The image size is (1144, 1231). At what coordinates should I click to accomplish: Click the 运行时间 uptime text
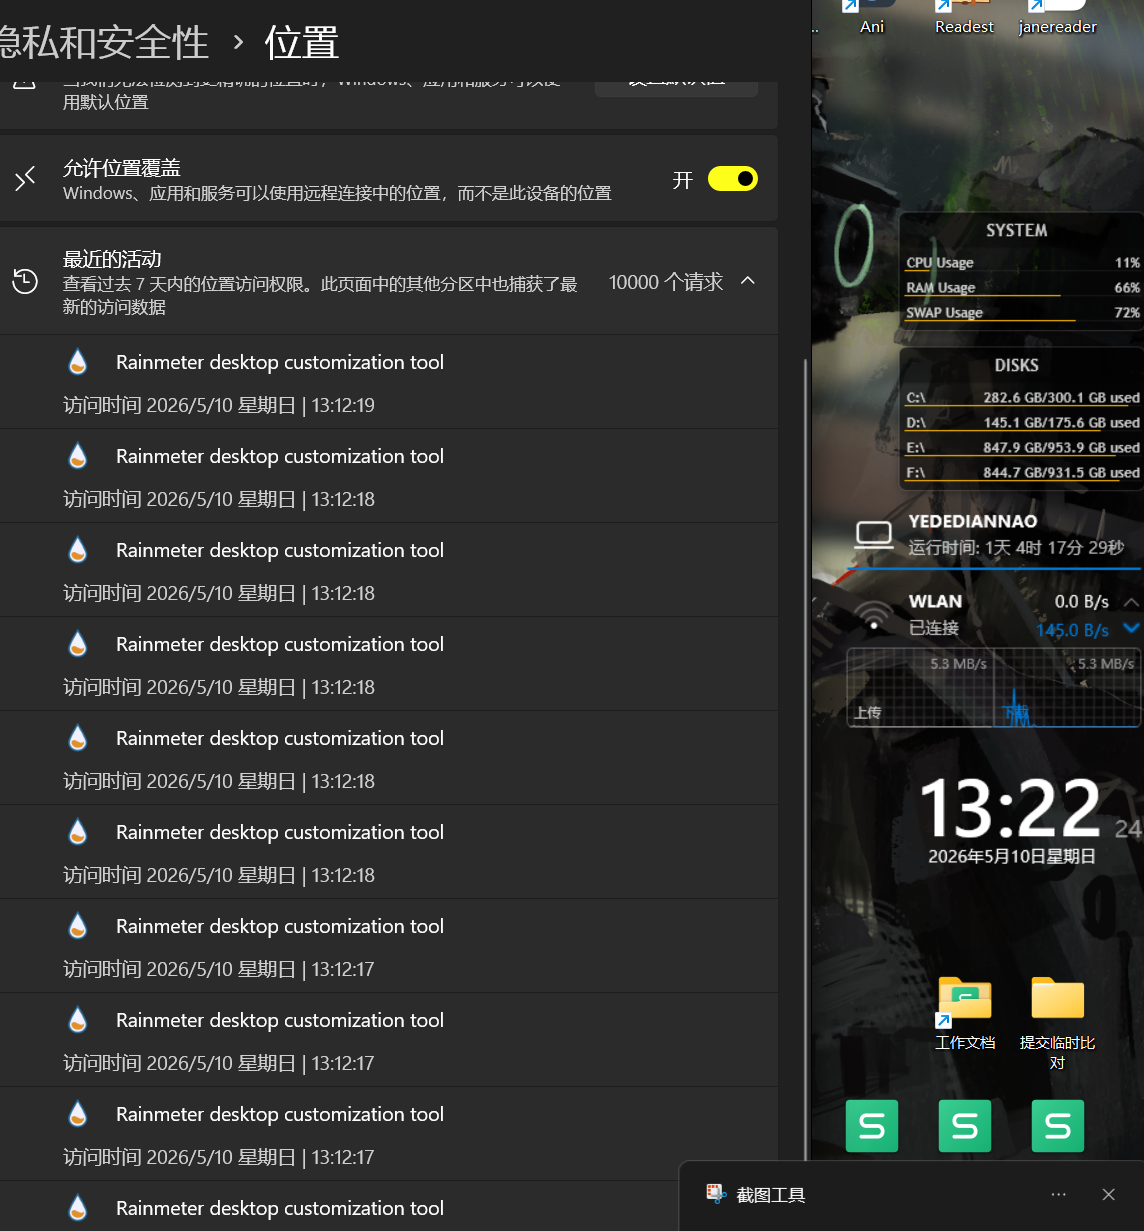pyautogui.click(x=1016, y=548)
